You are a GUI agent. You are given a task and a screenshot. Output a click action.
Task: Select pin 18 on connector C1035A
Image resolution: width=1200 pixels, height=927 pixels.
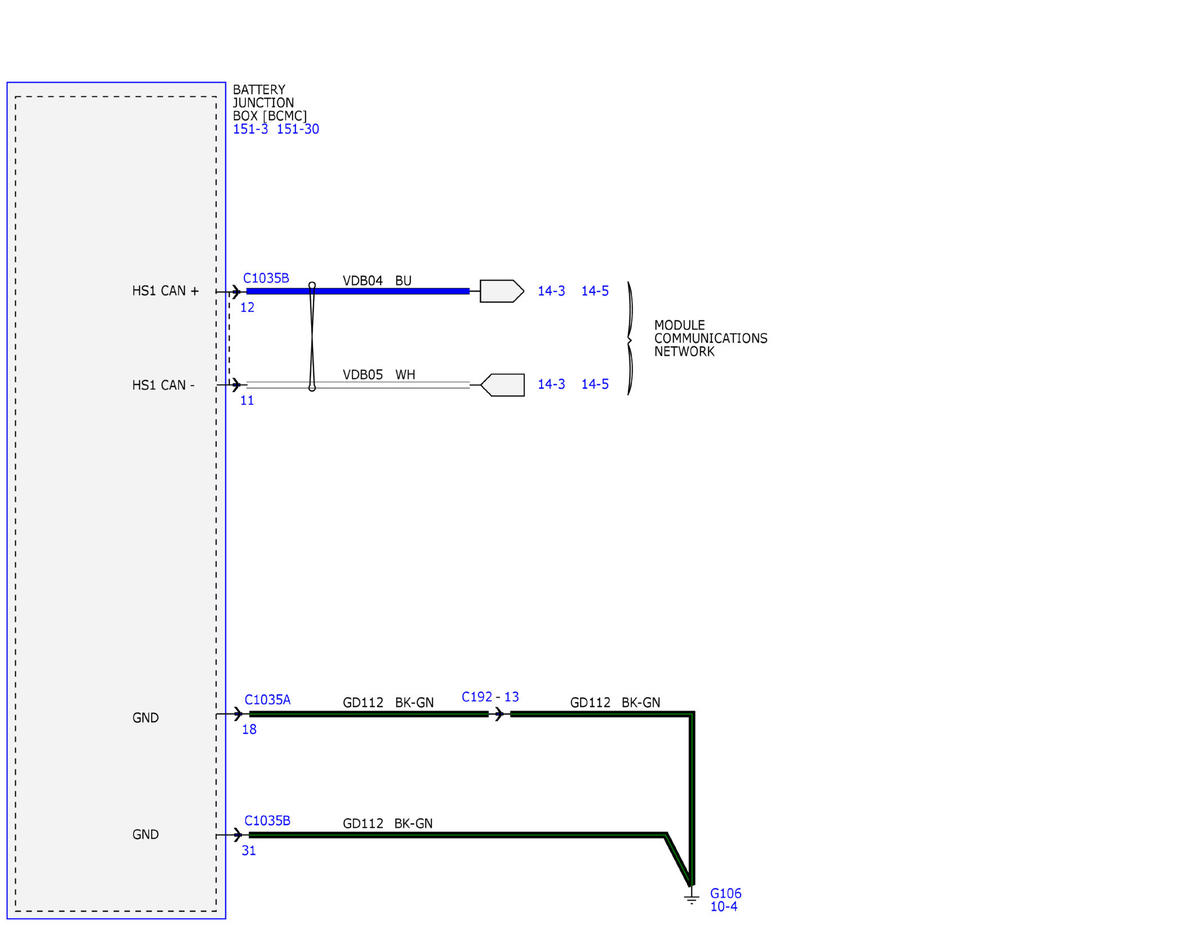(x=249, y=730)
